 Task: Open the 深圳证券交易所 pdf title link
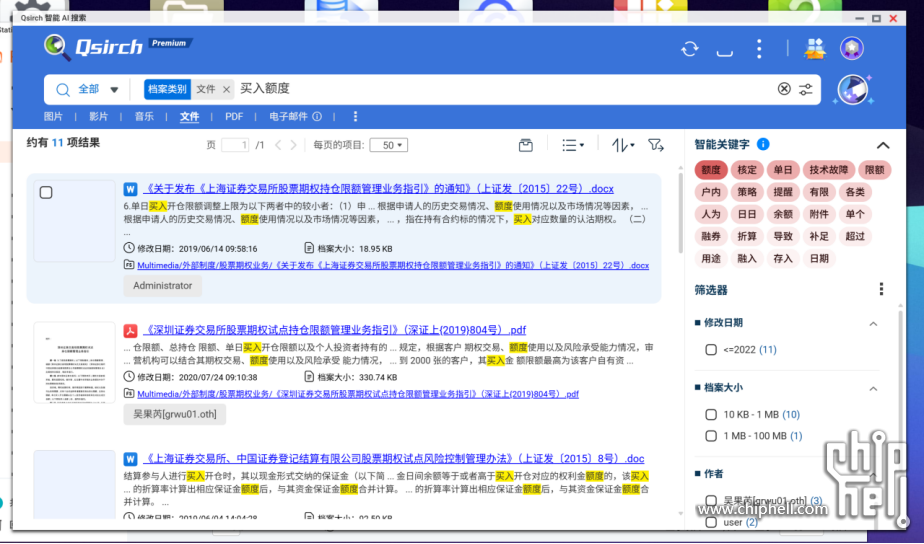(x=335, y=329)
